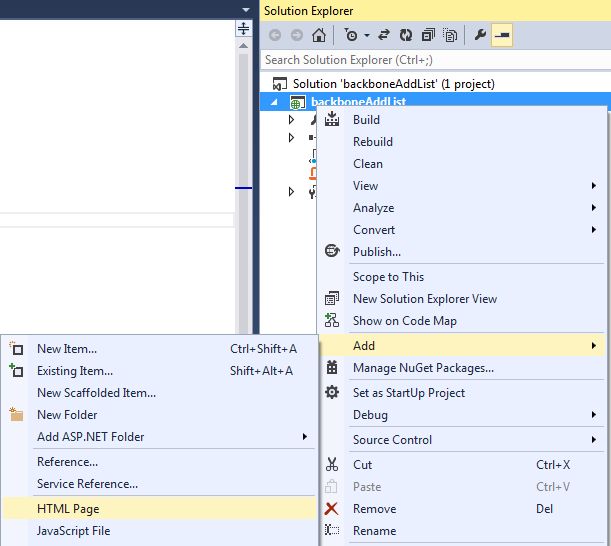Open the Pending Changes Filter dropdown arrow
This screenshot has width=611, height=546.
pos(367,35)
